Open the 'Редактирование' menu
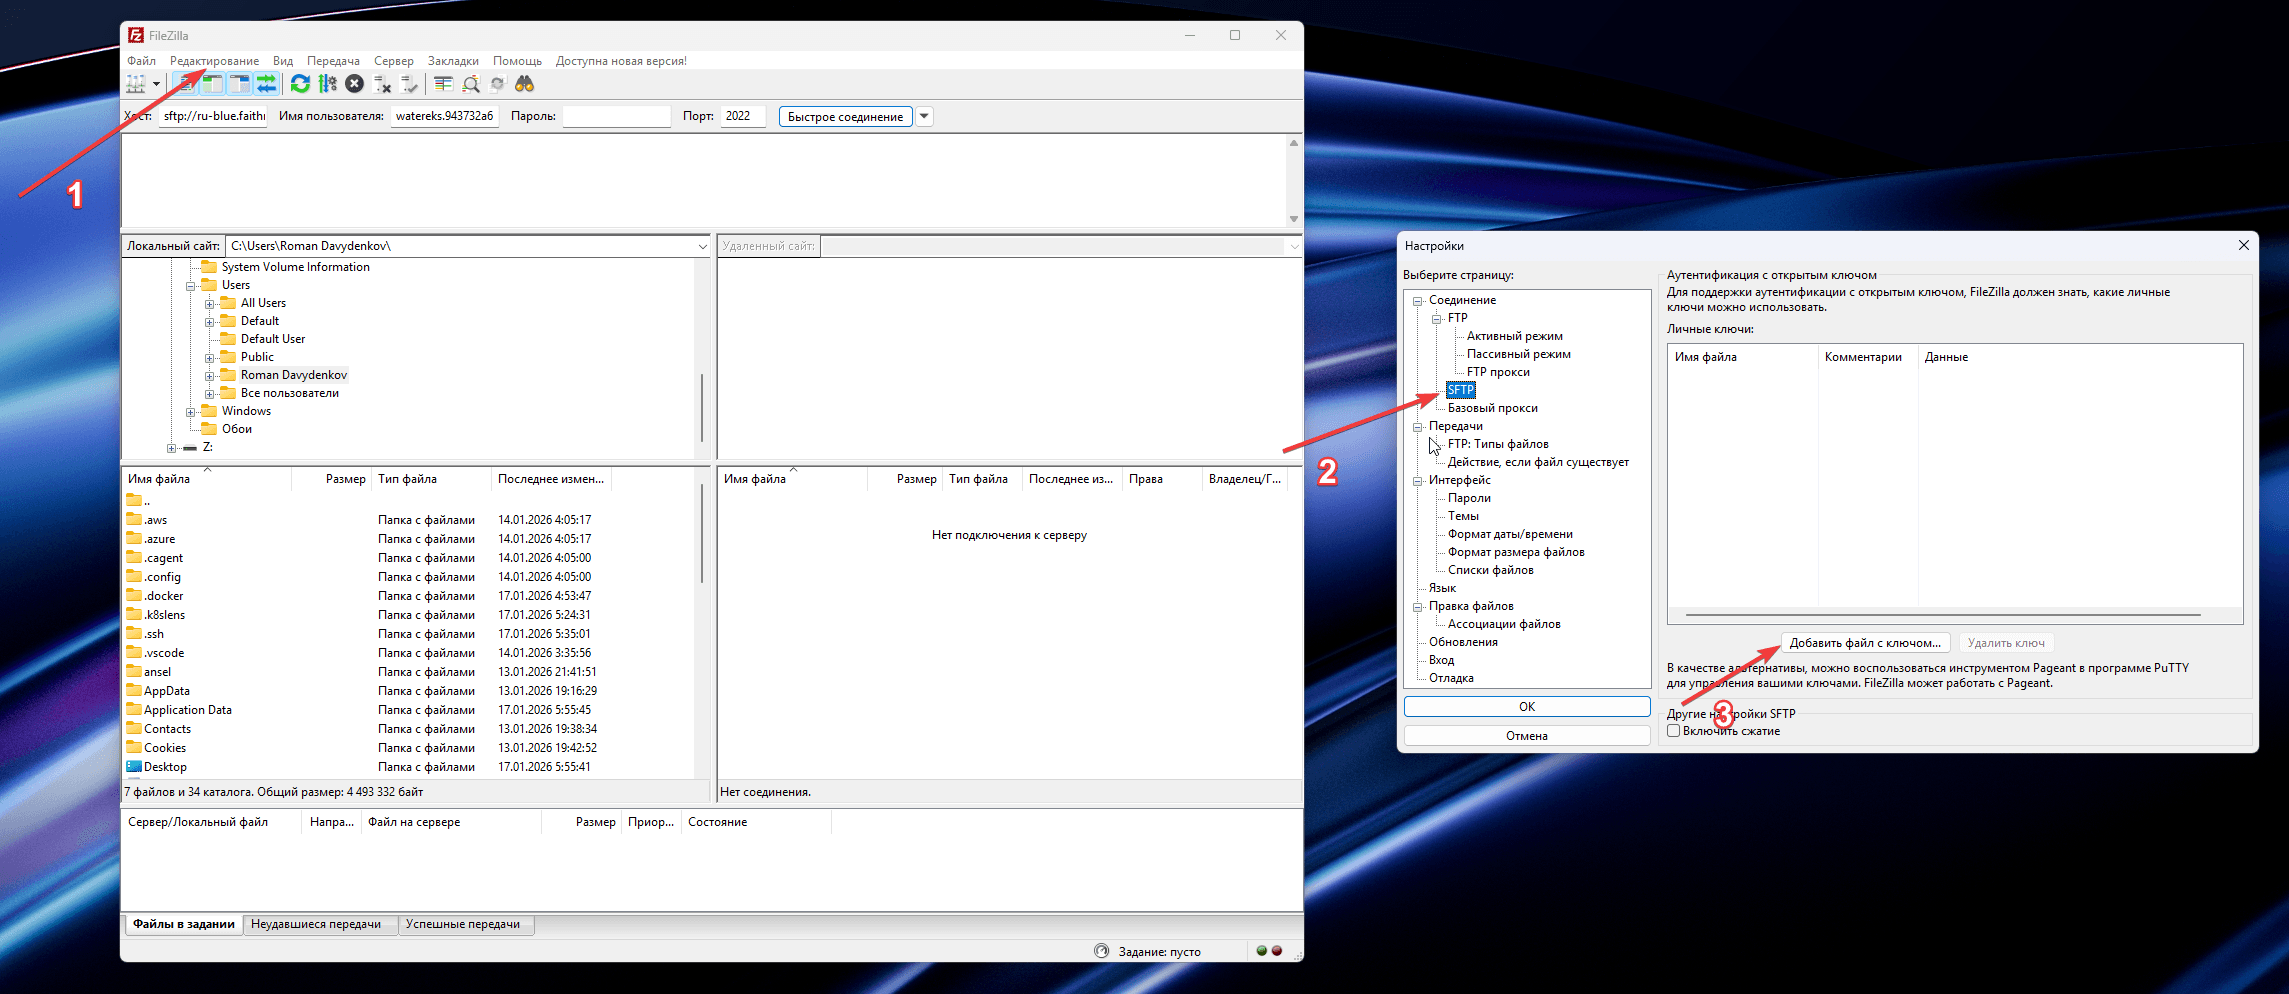The width and height of the screenshot is (2289, 994). pyautogui.click(x=214, y=61)
